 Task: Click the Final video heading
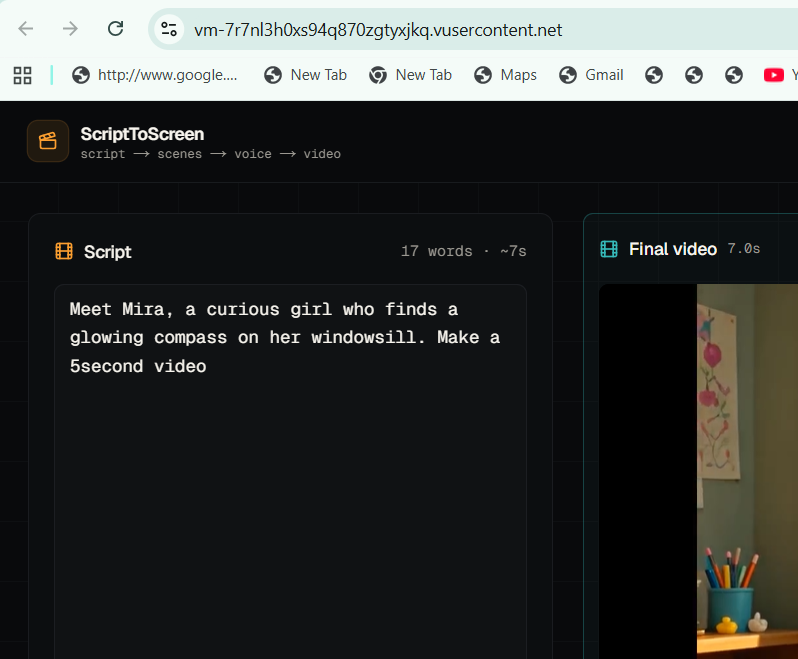coord(673,249)
